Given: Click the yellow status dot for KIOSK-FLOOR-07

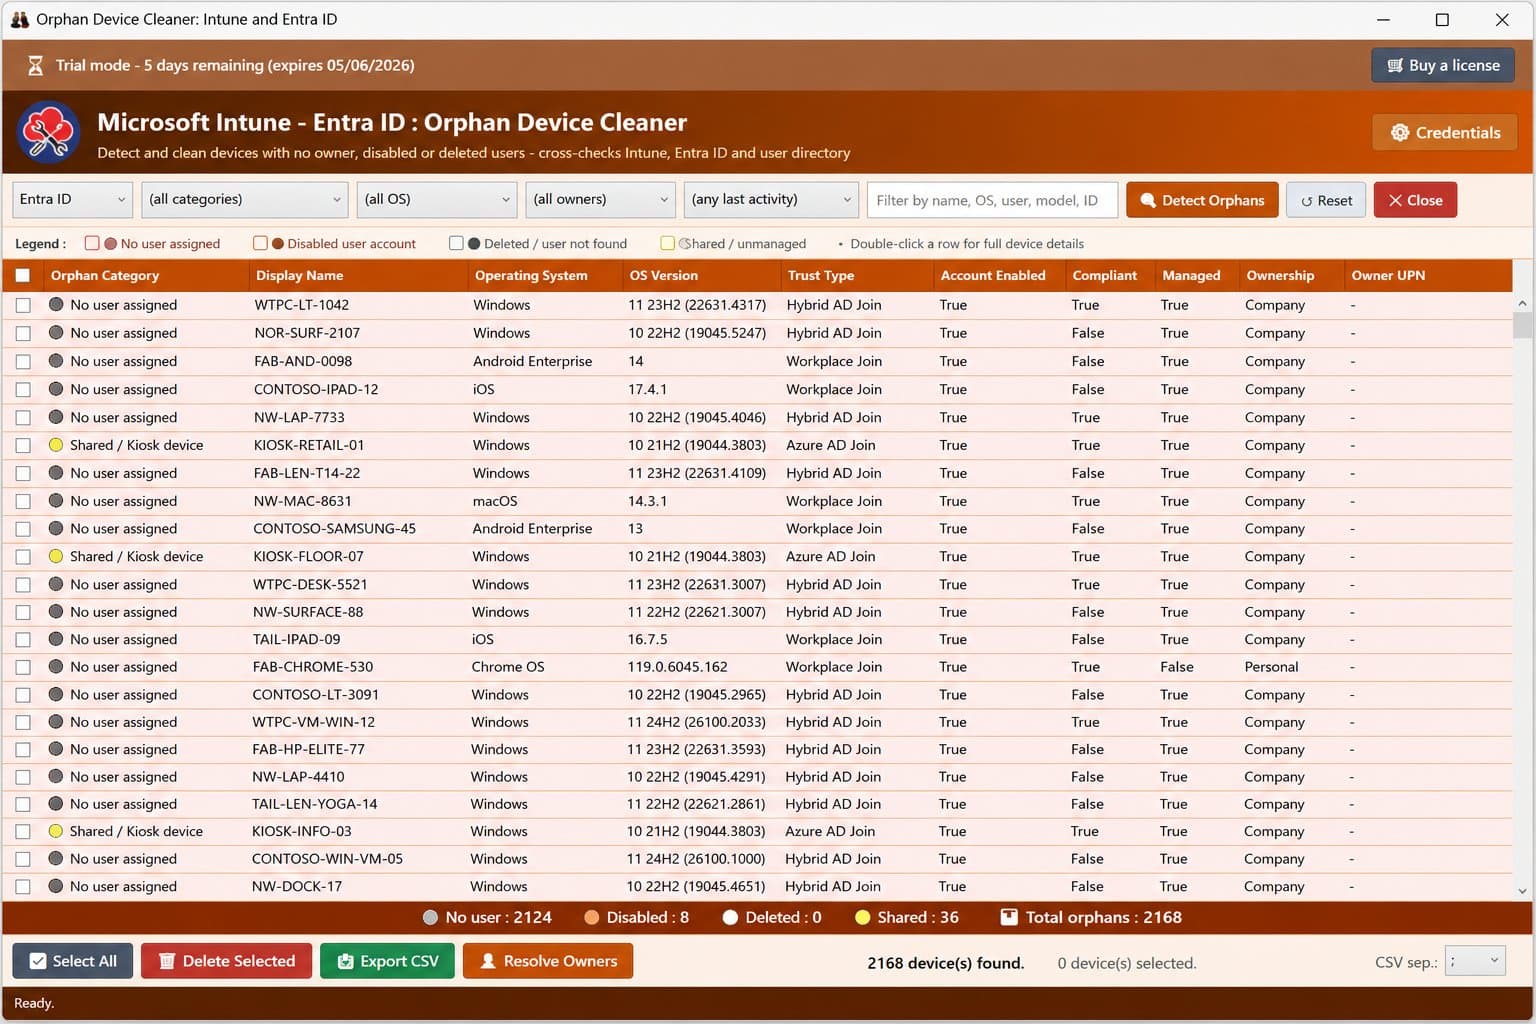Looking at the screenshot, I should click(56, 556).
